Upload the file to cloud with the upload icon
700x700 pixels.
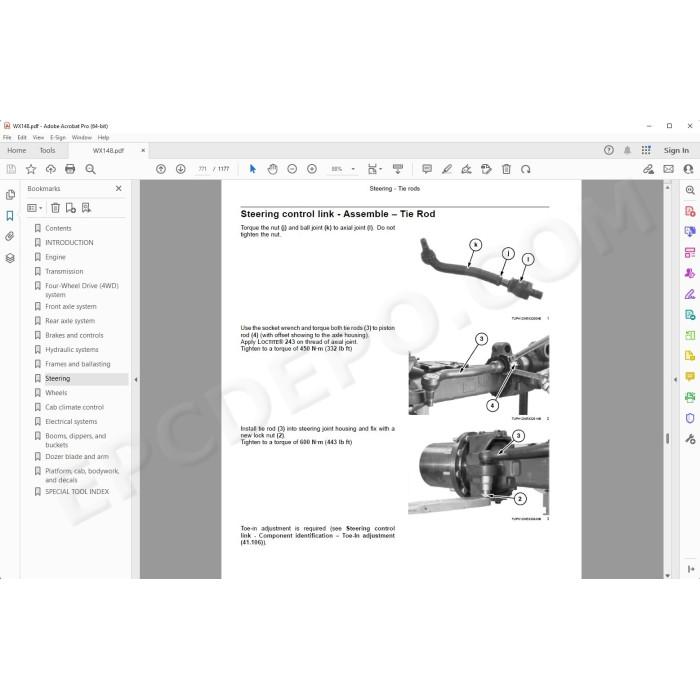50,169
